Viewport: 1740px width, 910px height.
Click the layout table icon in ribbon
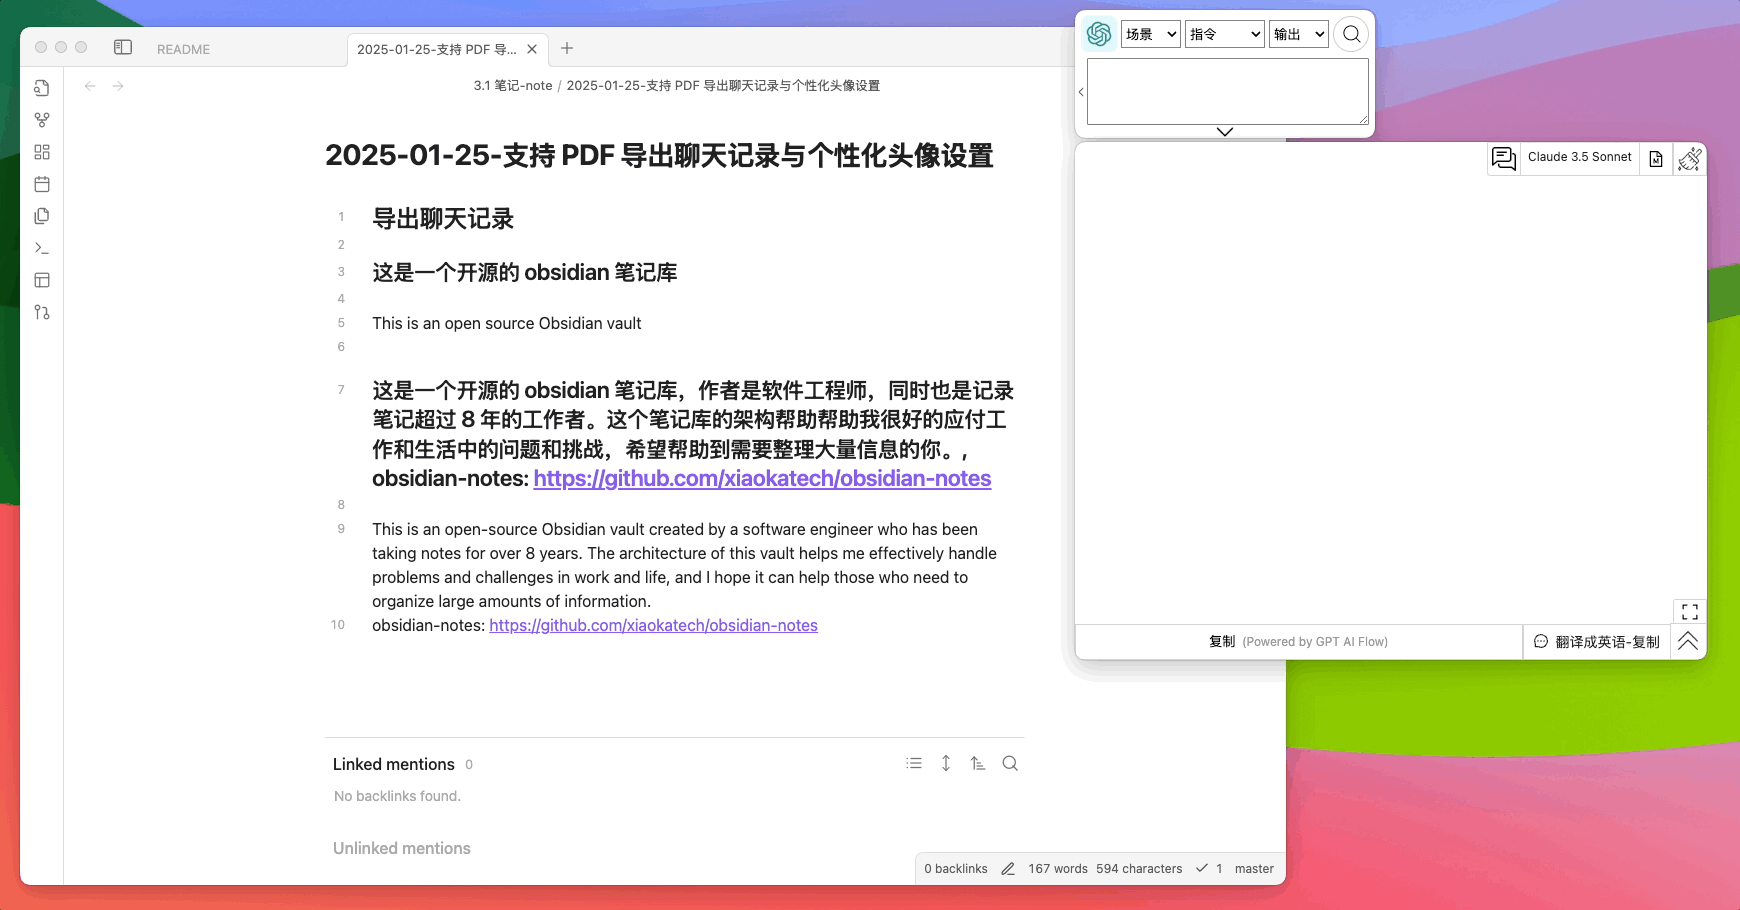pyautogui.click(x=42, y=280)
